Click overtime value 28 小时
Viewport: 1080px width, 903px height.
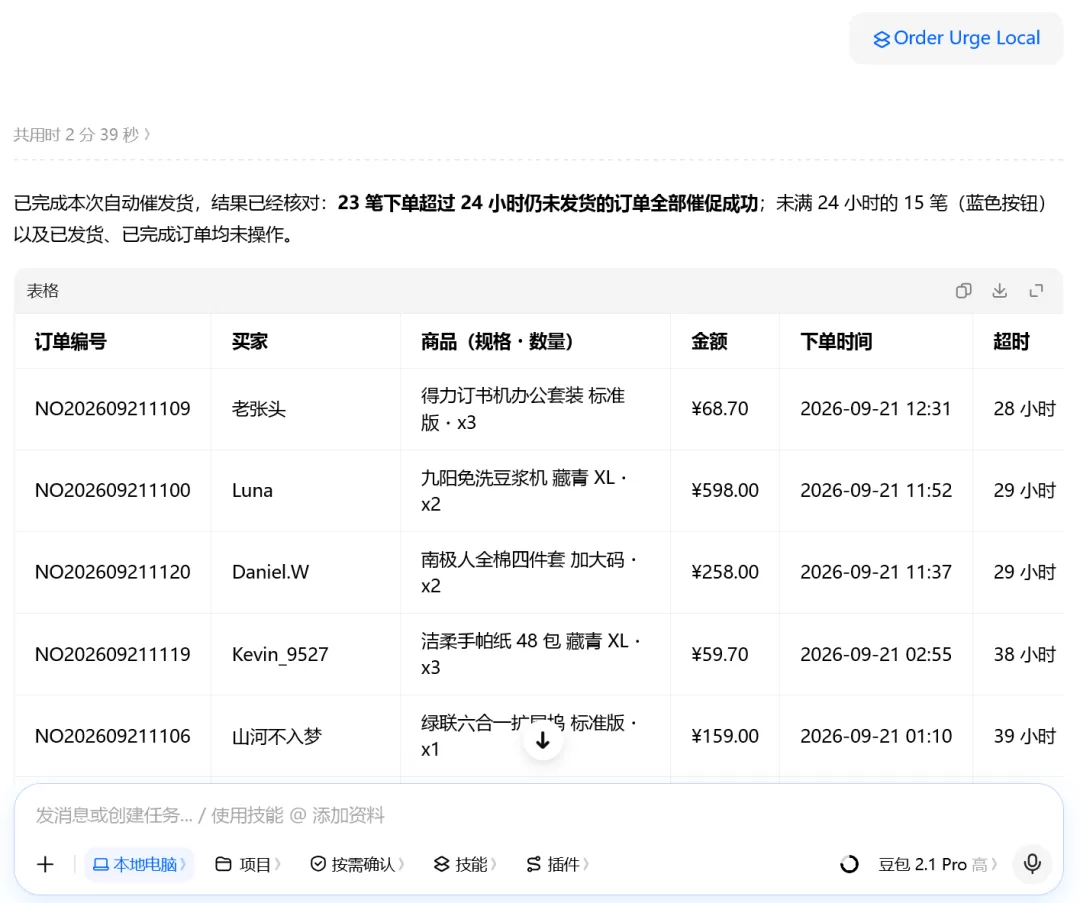1025,409
